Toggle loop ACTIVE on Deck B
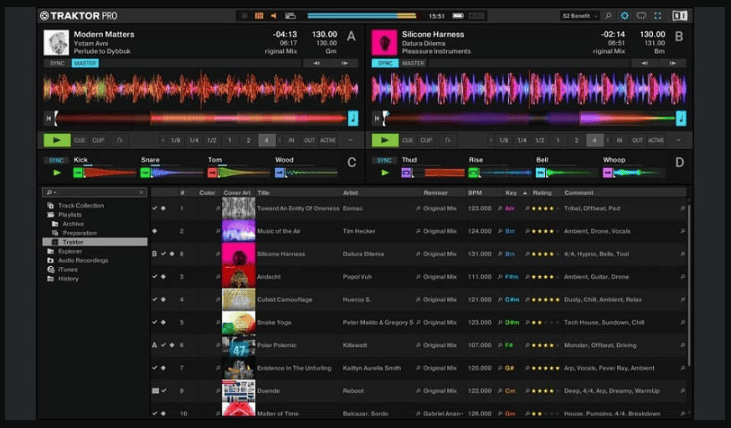 coord(656,140)
